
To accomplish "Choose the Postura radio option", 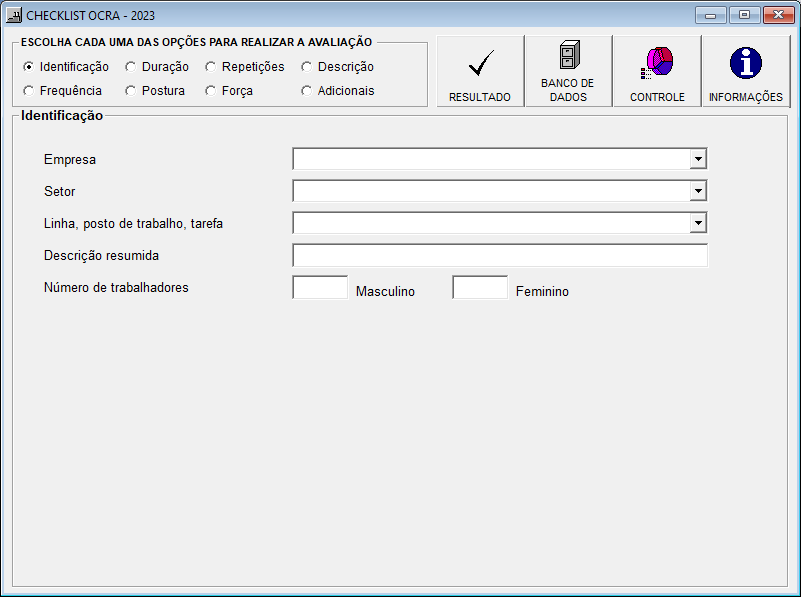I will coord(131,91).
